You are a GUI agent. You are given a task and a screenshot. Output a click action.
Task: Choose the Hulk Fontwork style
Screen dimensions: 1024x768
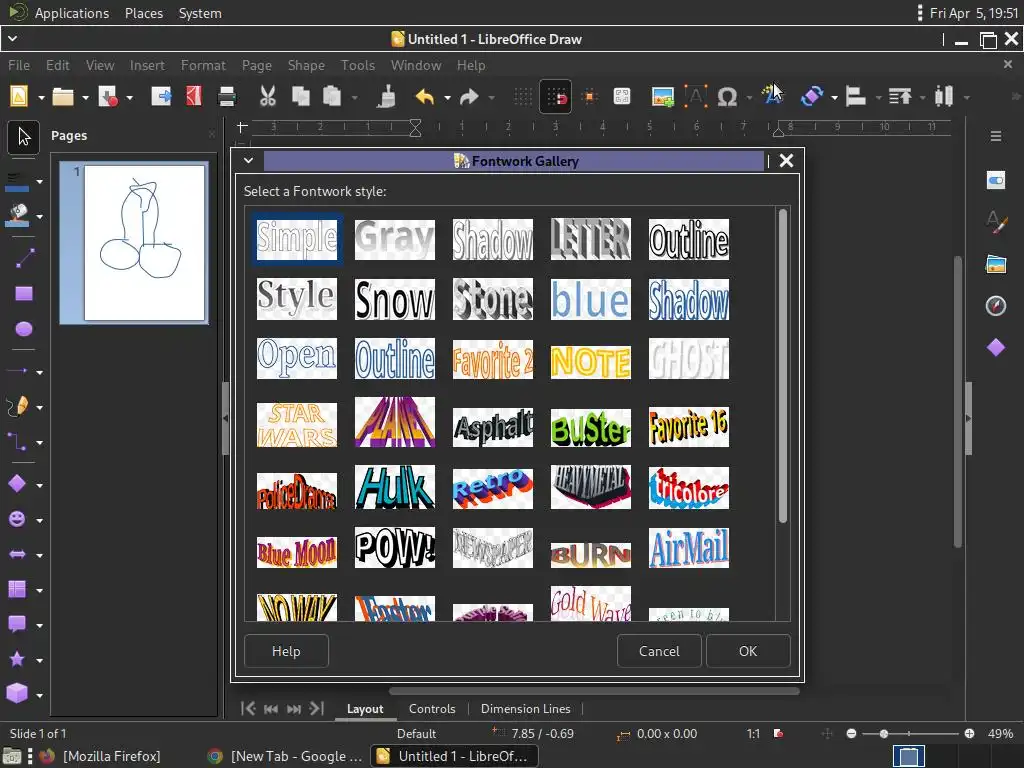pyautogui.click(x=394, y=487)
